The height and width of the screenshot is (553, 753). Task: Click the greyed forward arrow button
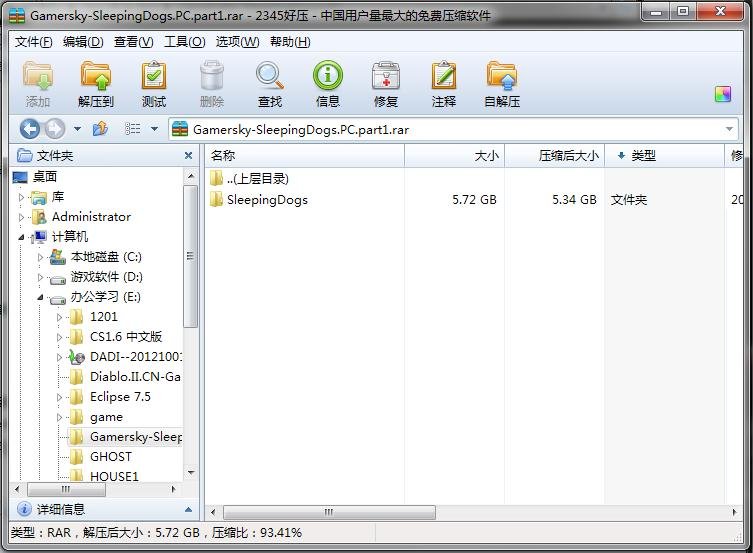[55, 129]
